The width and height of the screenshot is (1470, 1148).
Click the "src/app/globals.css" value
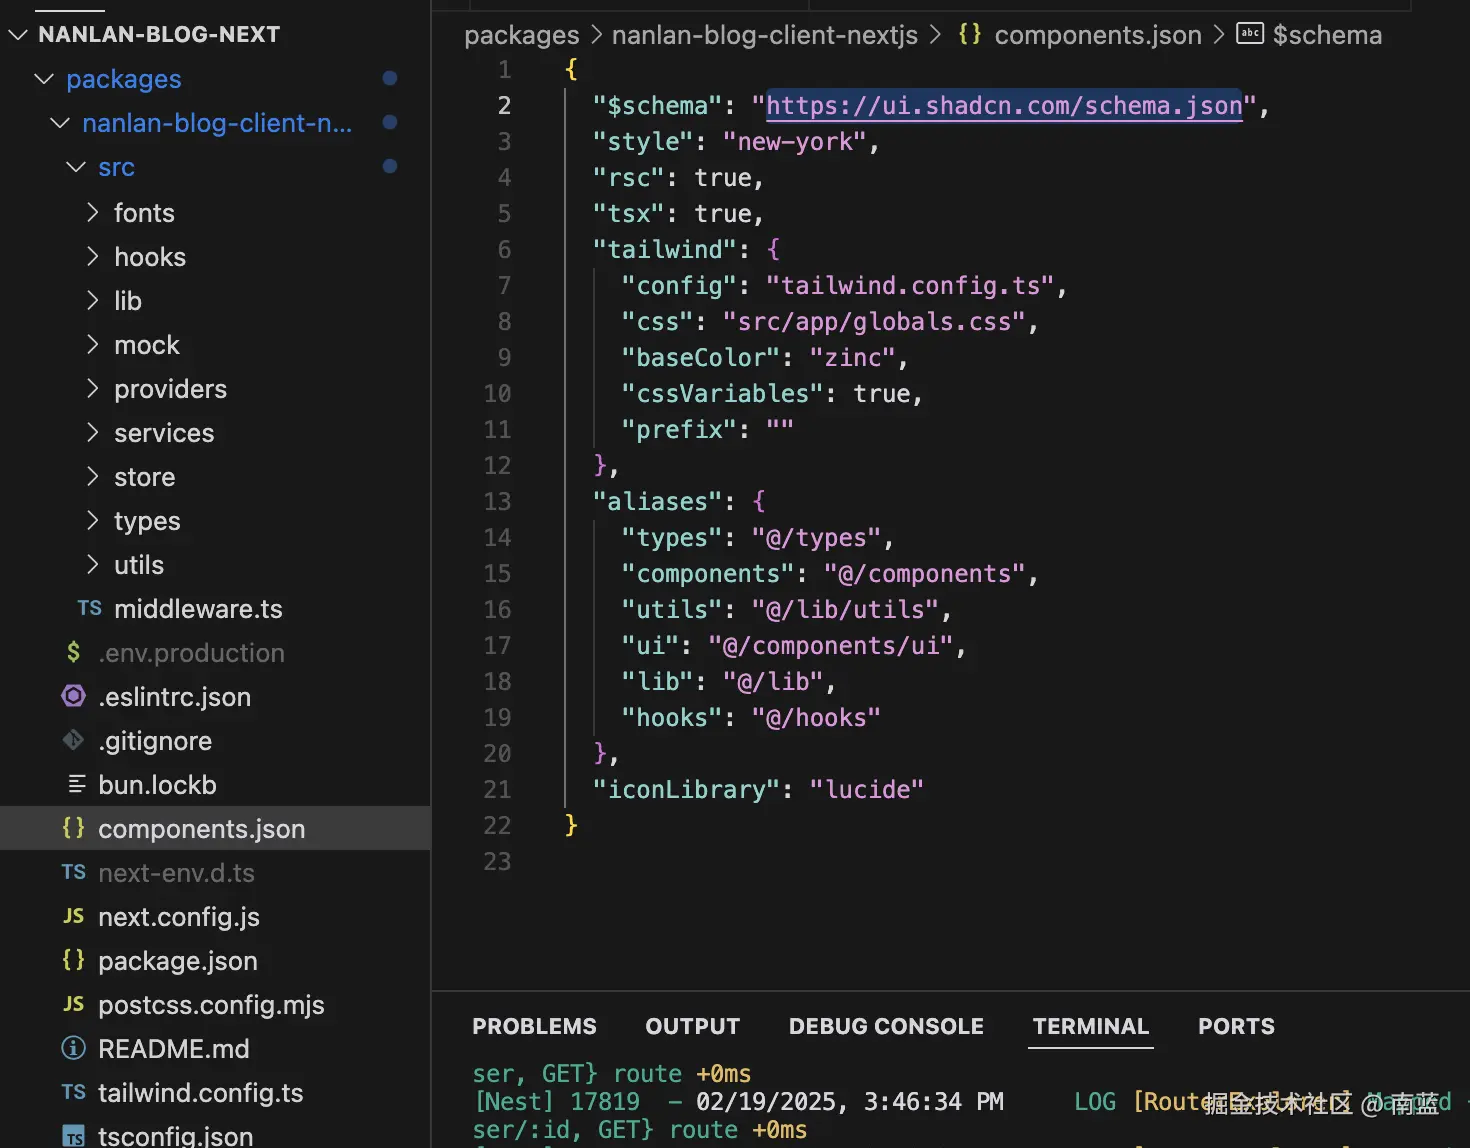click(874, 321)
